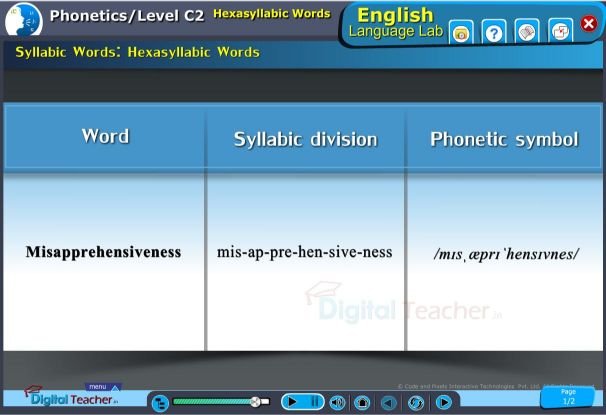Open the folder resources icon in header

(x=461, y=32)
